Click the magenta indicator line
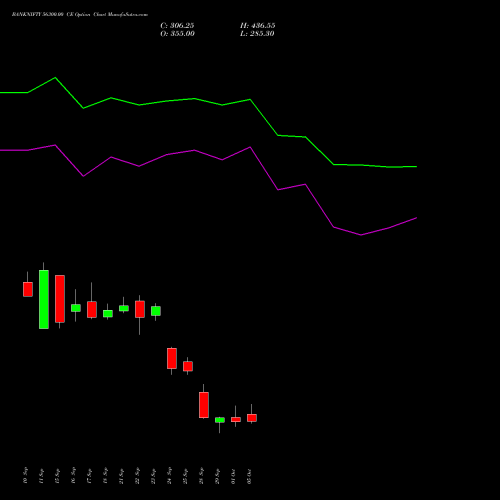This screenshot has height=500, width=500. pos(208,156)
